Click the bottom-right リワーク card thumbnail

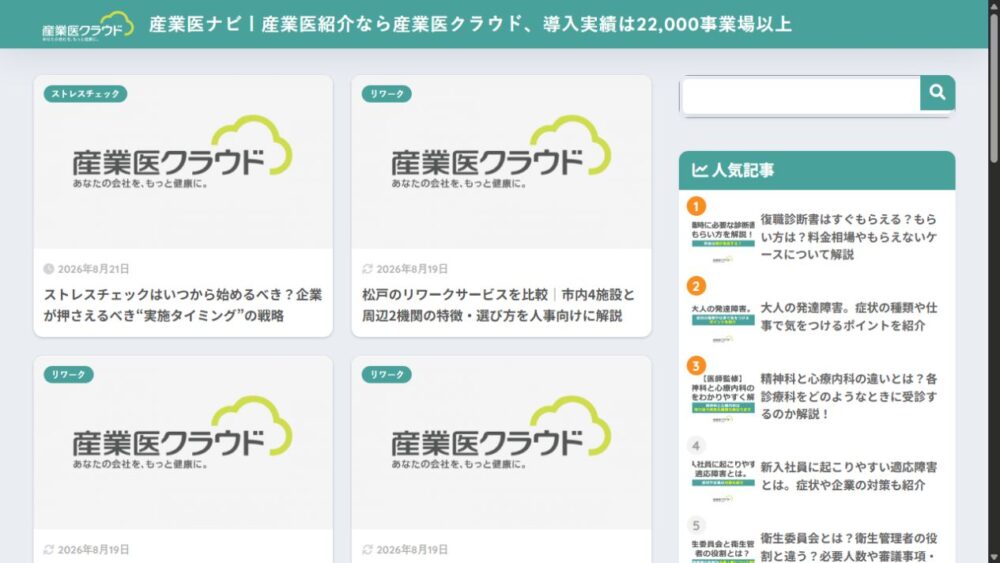click(501, 442)
